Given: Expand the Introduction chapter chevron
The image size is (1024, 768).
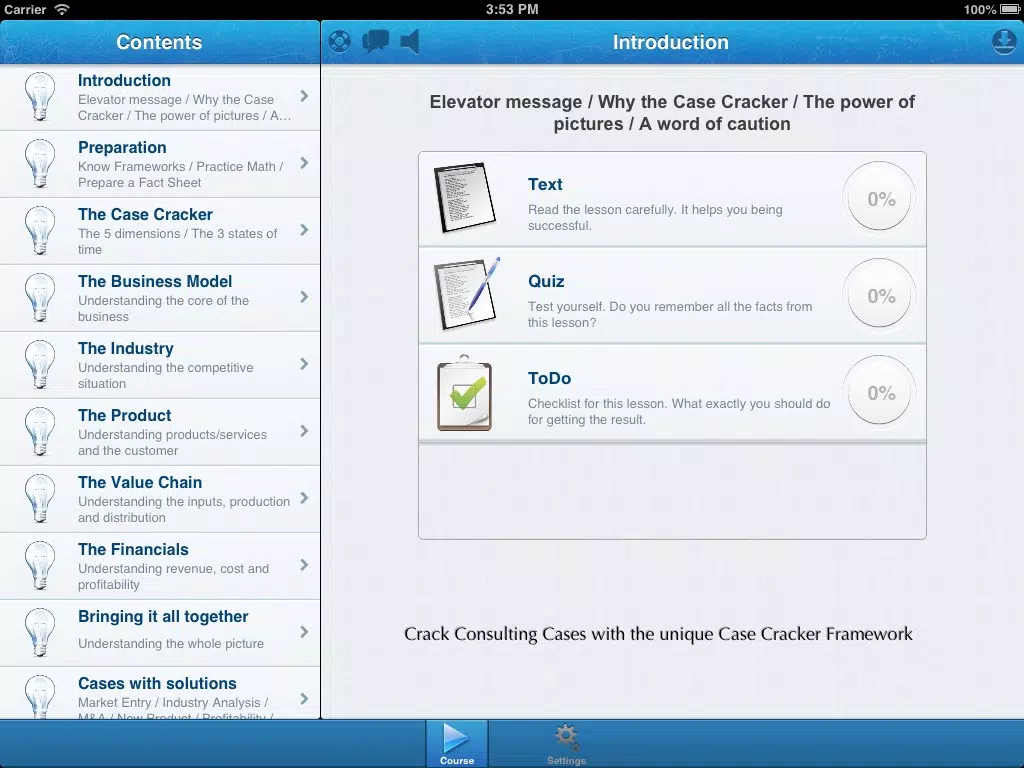Looking at the screenshot, I should (304, 96).
